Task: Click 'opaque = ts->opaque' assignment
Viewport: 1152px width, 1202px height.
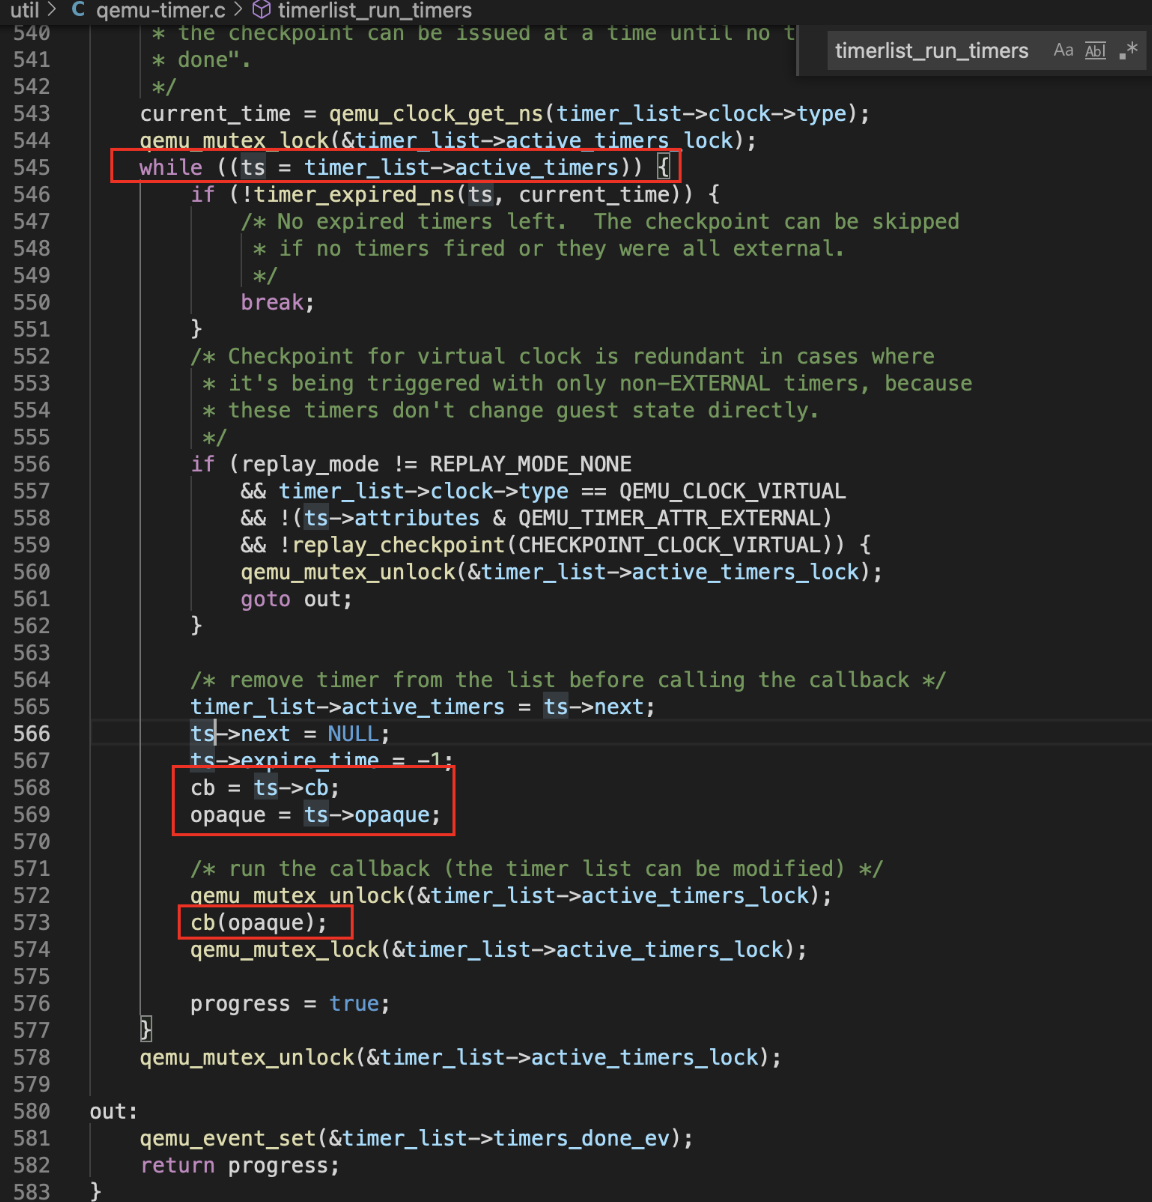Action: (x=315, y=814)
